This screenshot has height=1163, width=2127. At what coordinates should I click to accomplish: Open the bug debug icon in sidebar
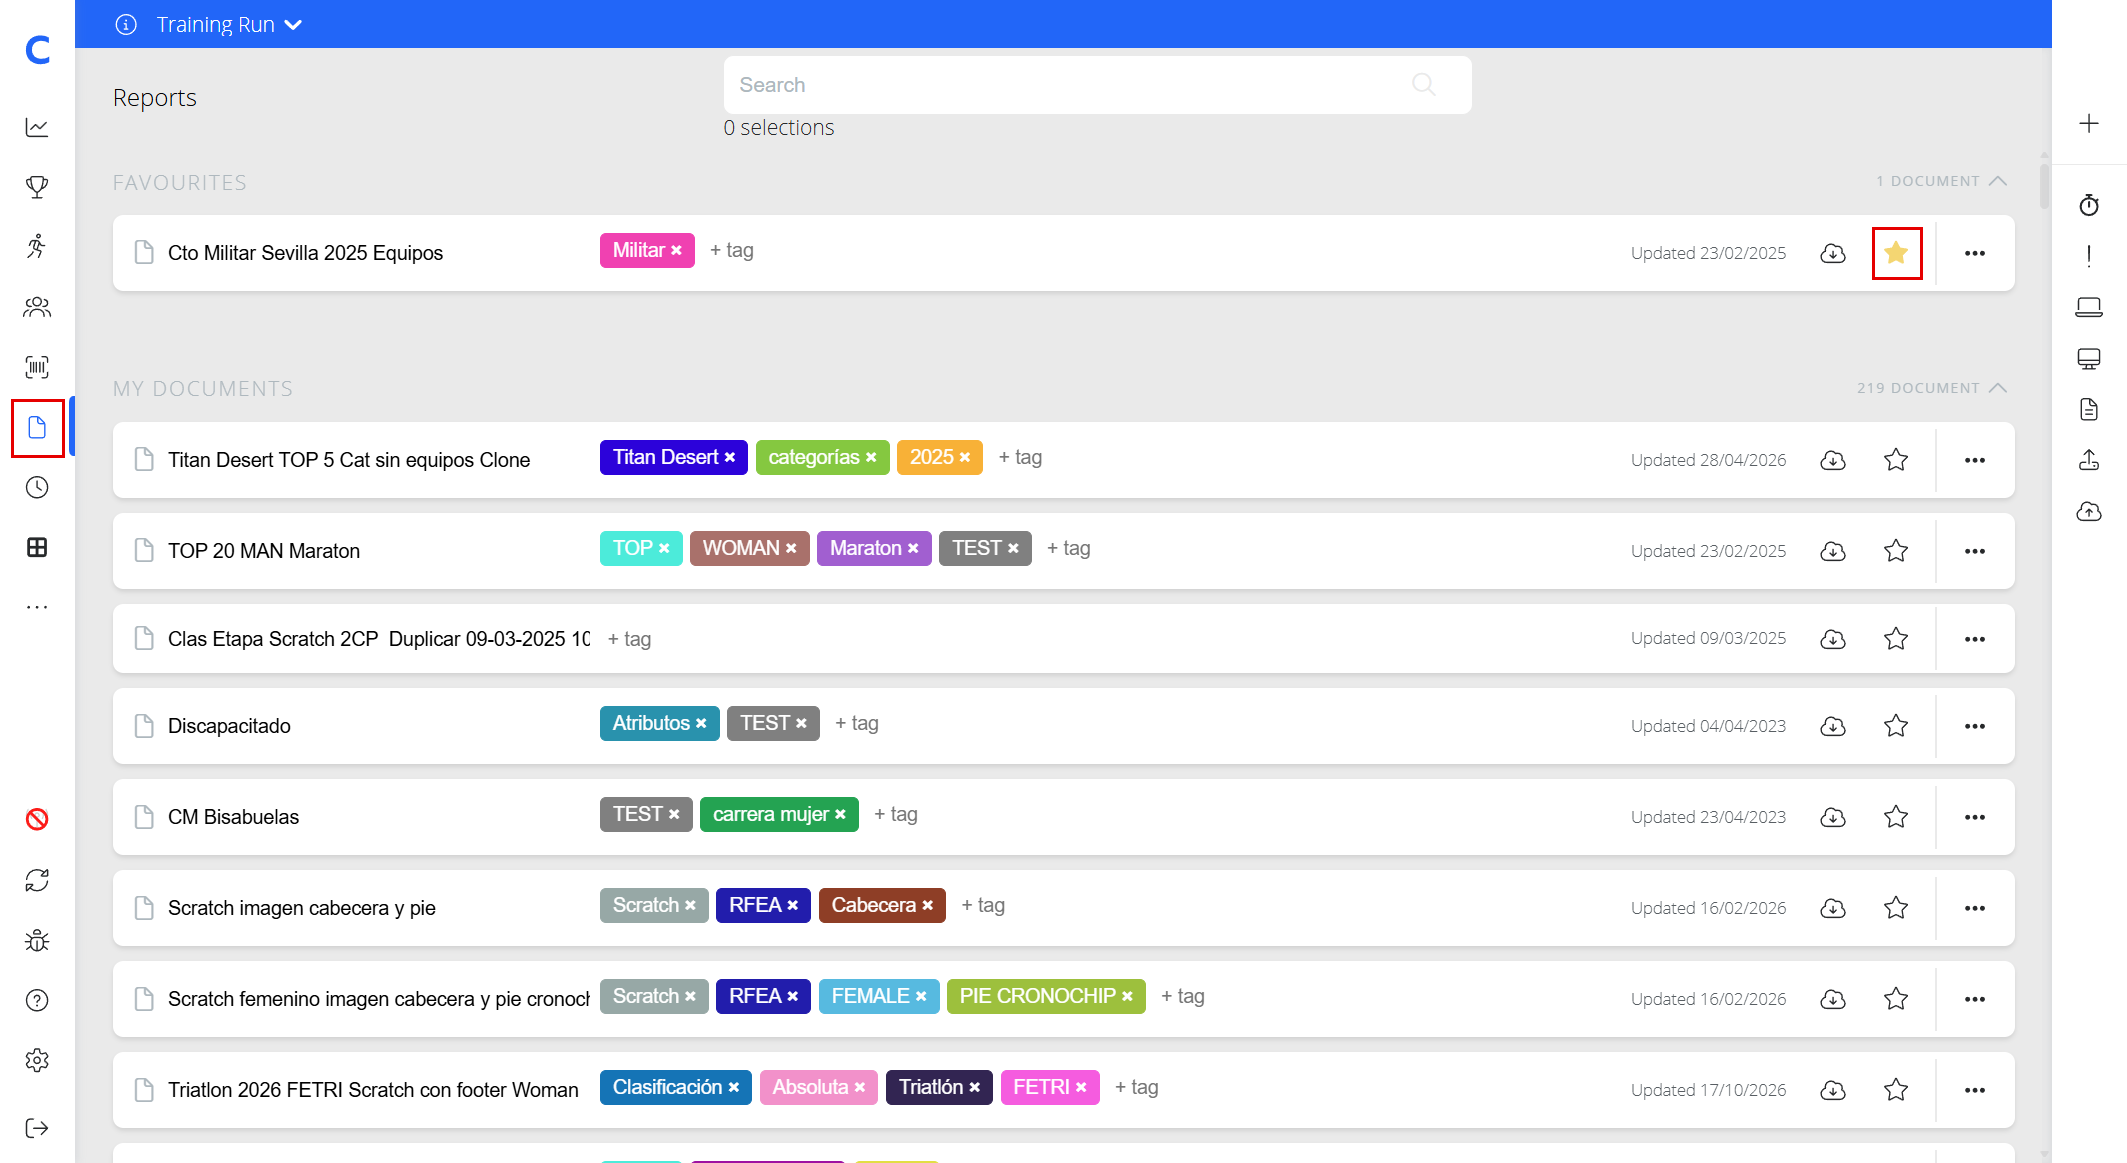37,940
